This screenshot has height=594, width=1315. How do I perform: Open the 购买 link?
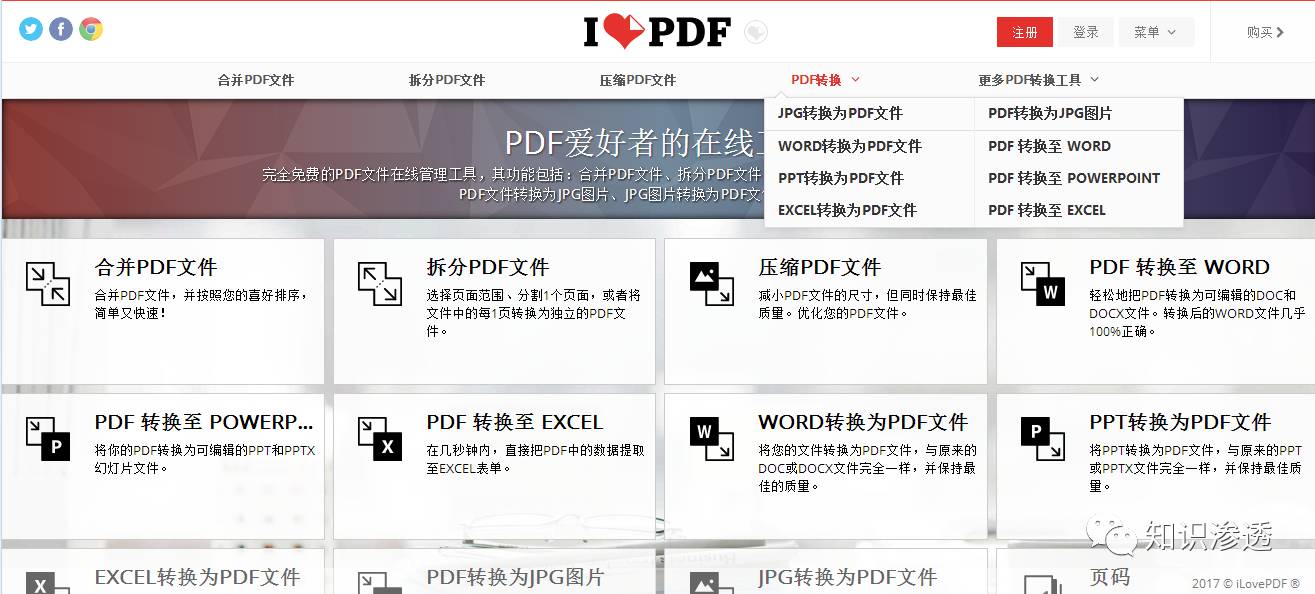[1265, 32]
